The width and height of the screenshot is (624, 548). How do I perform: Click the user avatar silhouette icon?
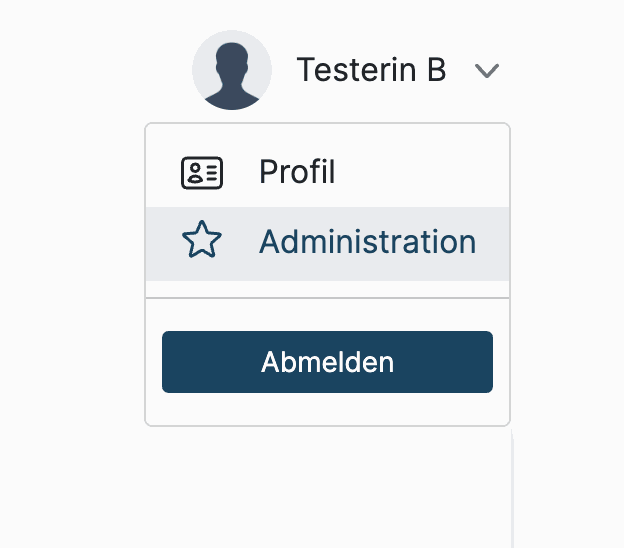232,71
